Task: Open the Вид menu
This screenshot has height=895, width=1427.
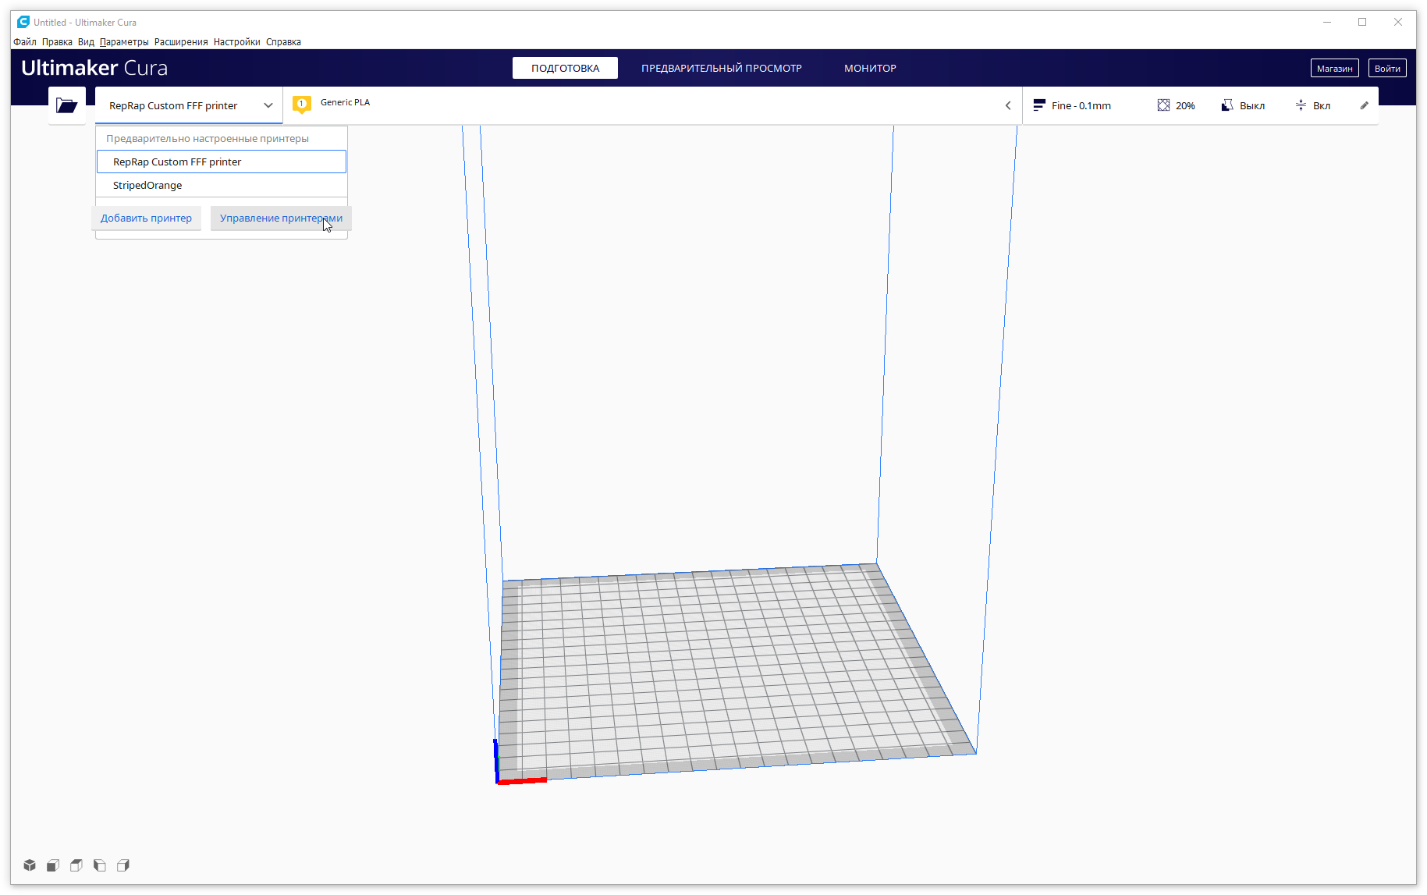Action: 86,42
